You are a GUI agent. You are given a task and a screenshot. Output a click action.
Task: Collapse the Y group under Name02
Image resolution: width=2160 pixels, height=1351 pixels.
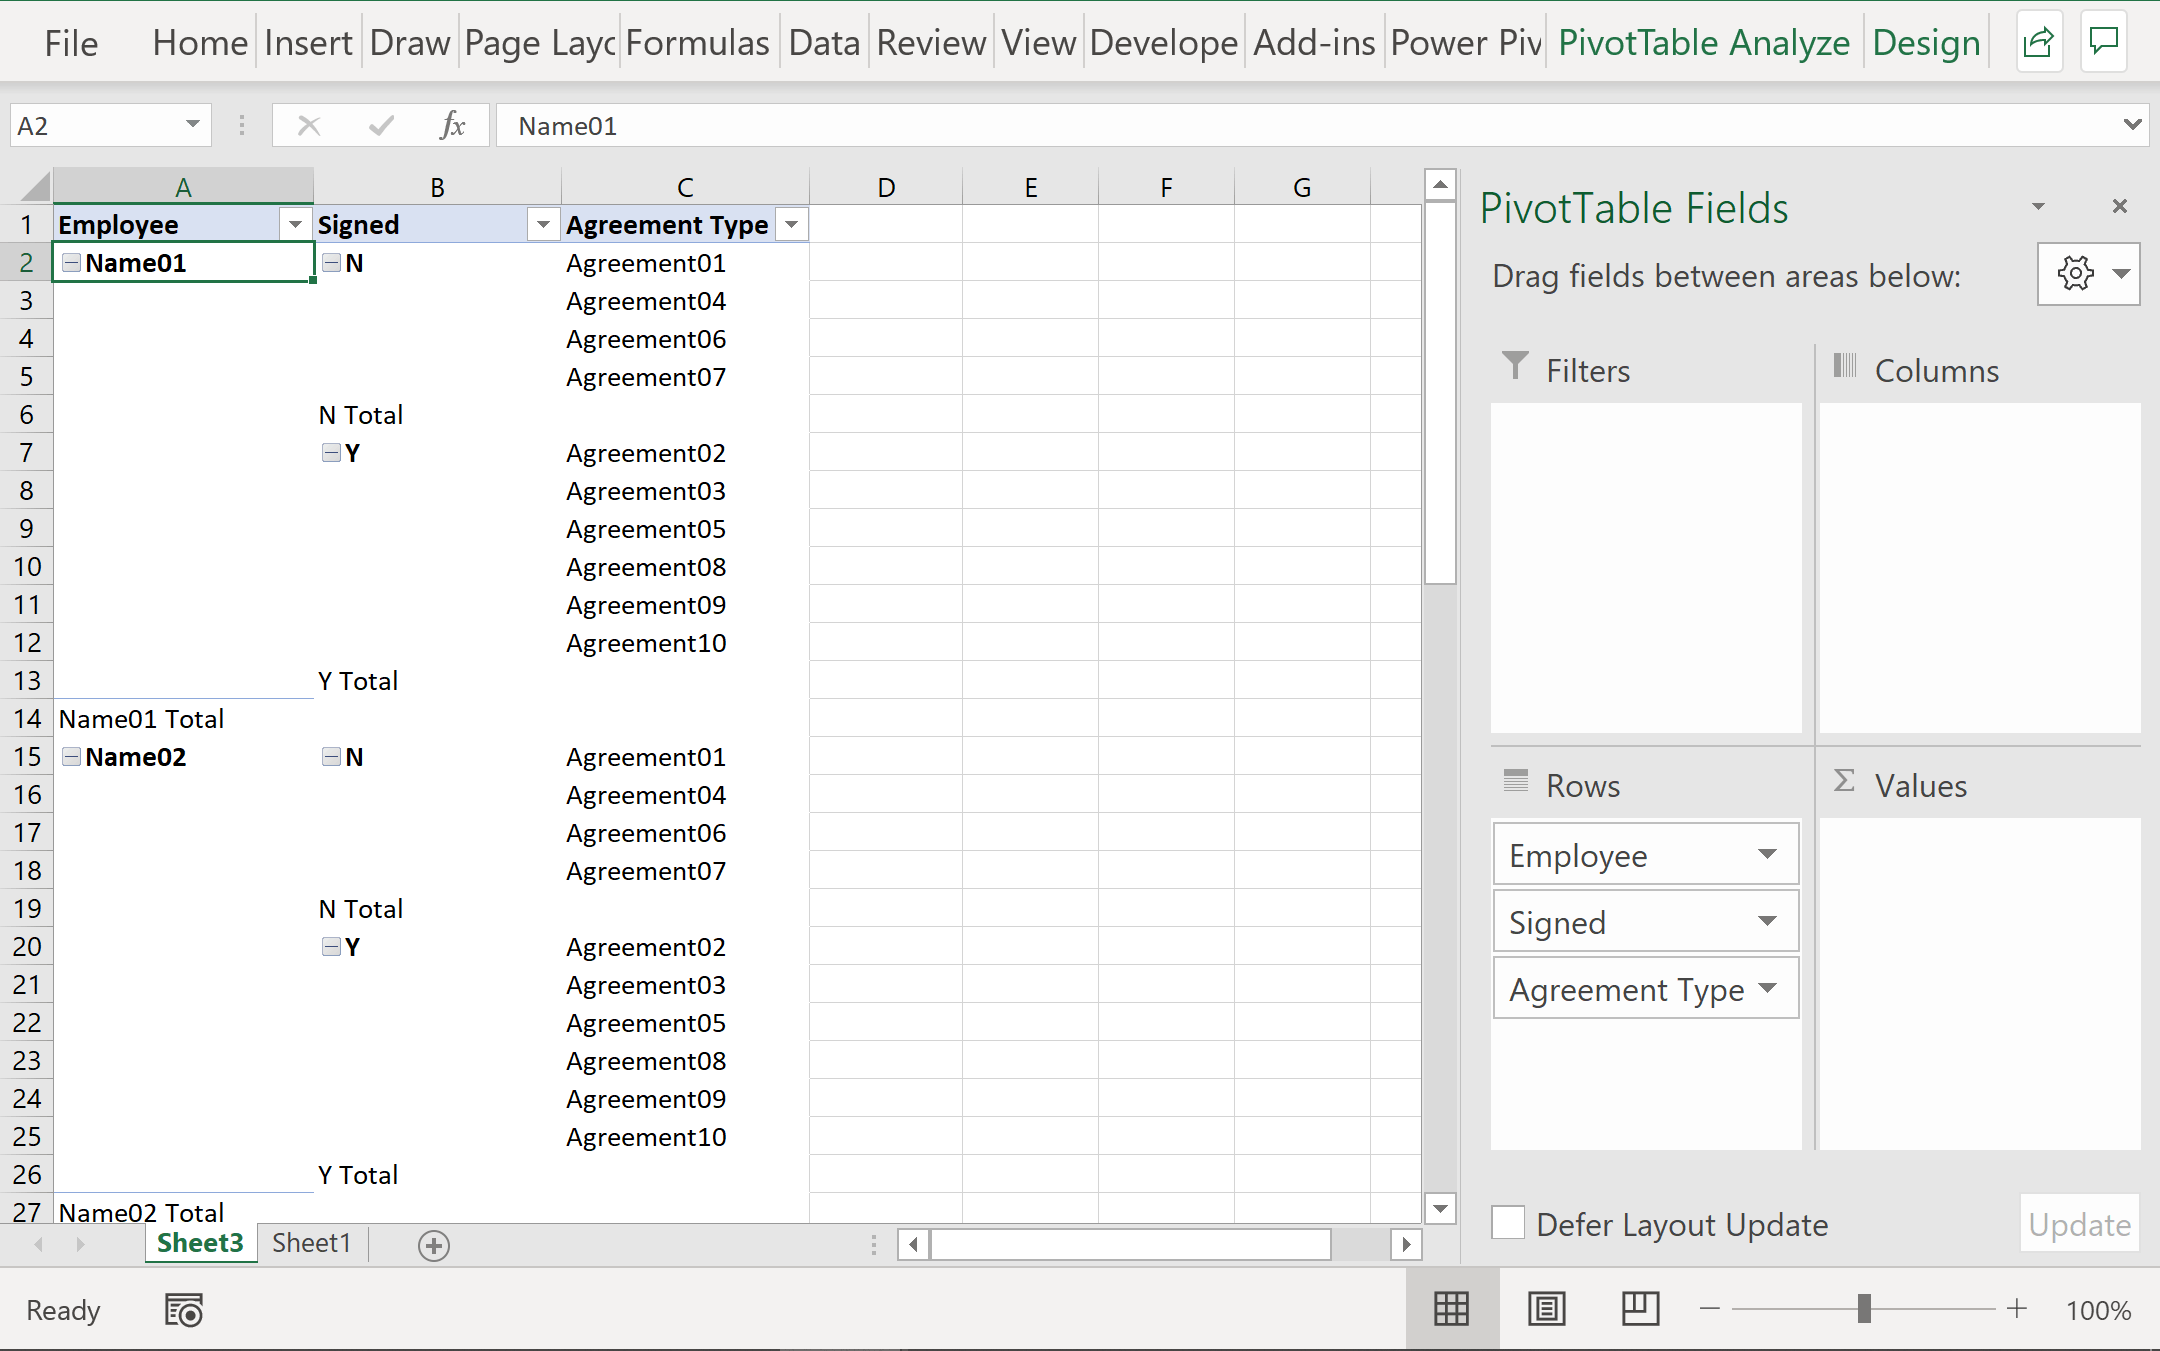click(331, 946)
